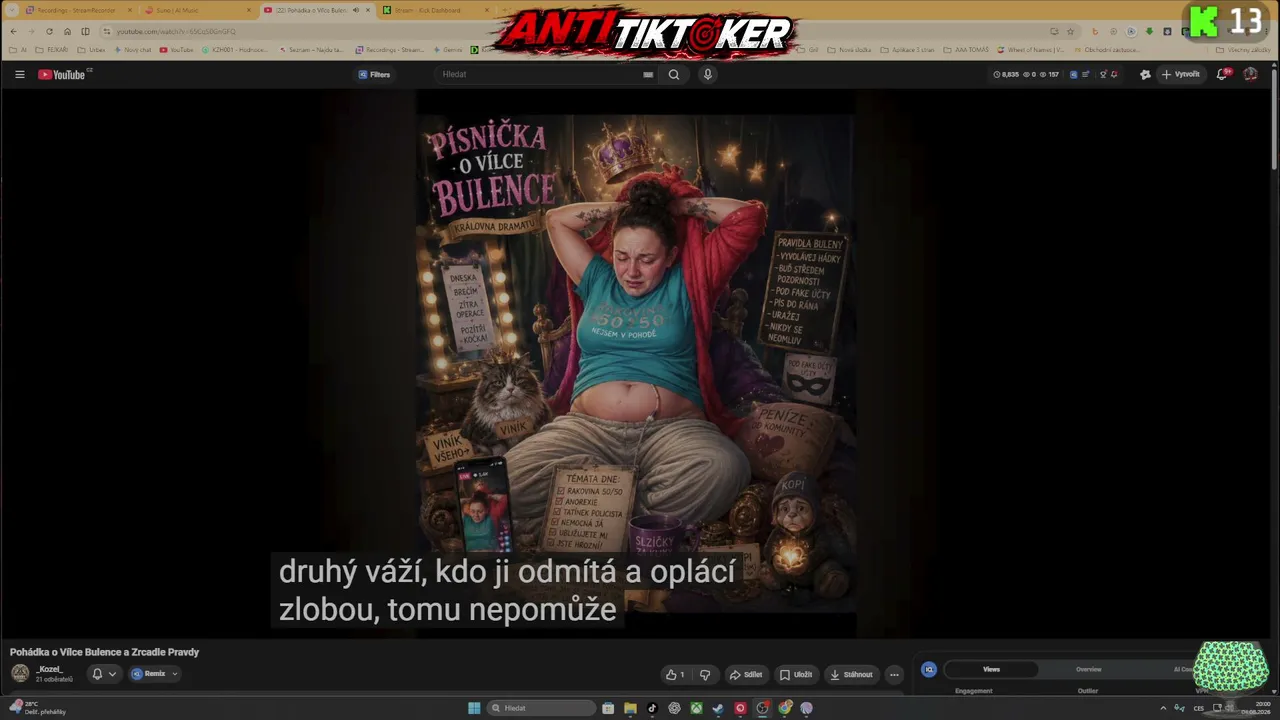This screenshot has width=1280, height=720.
Task: Open TikTok from the taskbar
Action: 652,708
